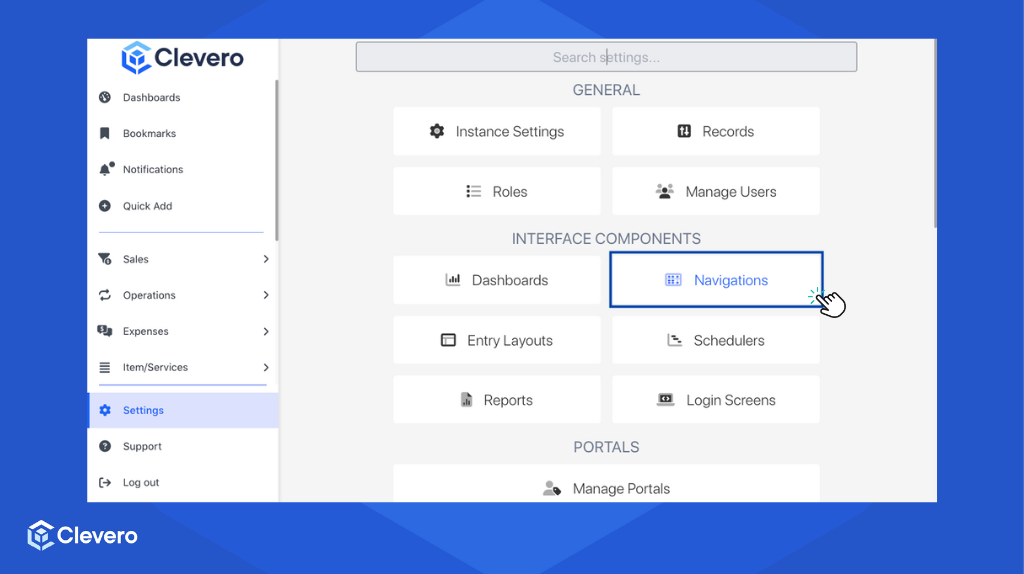
Task: Click the Item/Services list icon
Action: click(x=104, y=367)
